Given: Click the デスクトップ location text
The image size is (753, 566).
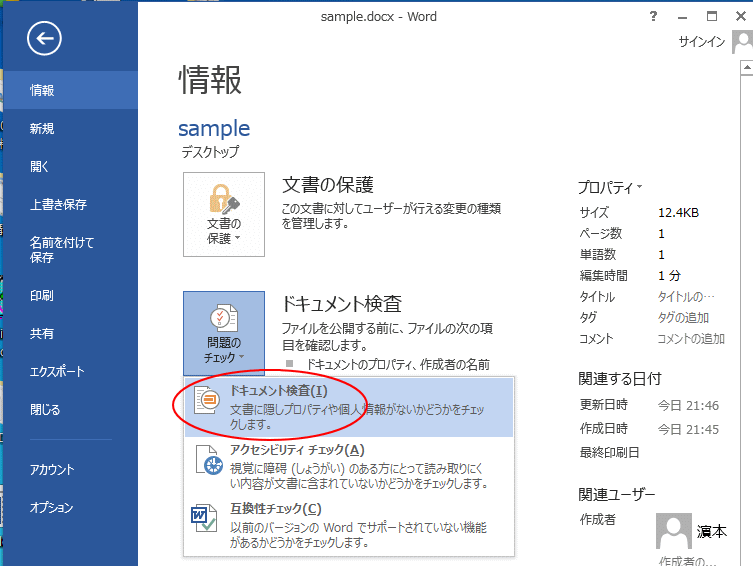Looking at the screenshot, I should tap(210, 152).
